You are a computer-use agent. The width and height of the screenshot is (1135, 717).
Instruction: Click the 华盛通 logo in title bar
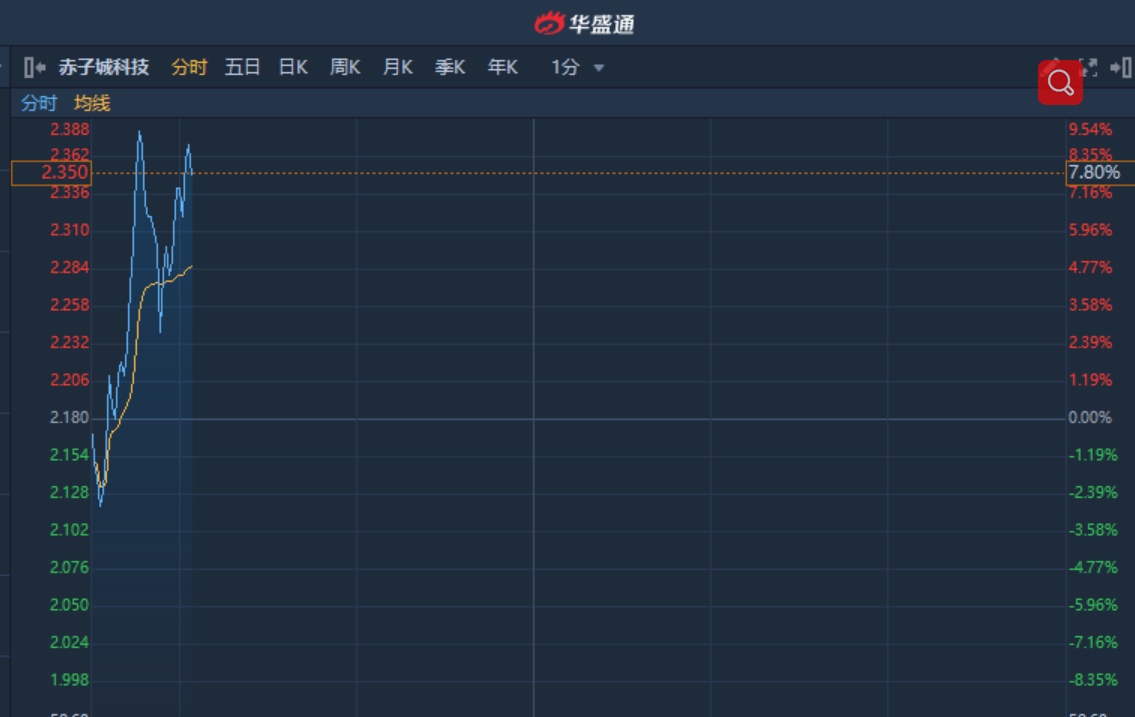[x=584, y=23]
